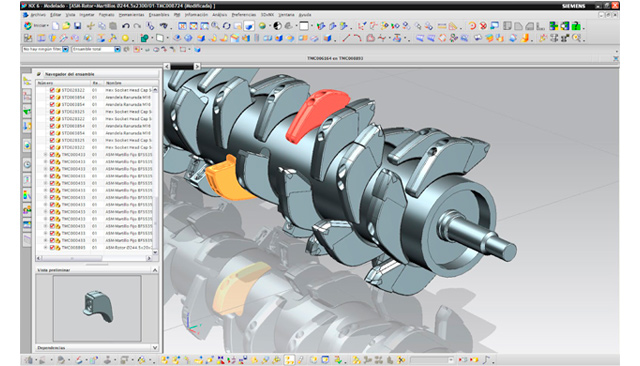The image size is (640, 366).
Task: Click the red X icon in top toolbar
Action: tap(483, 26)
